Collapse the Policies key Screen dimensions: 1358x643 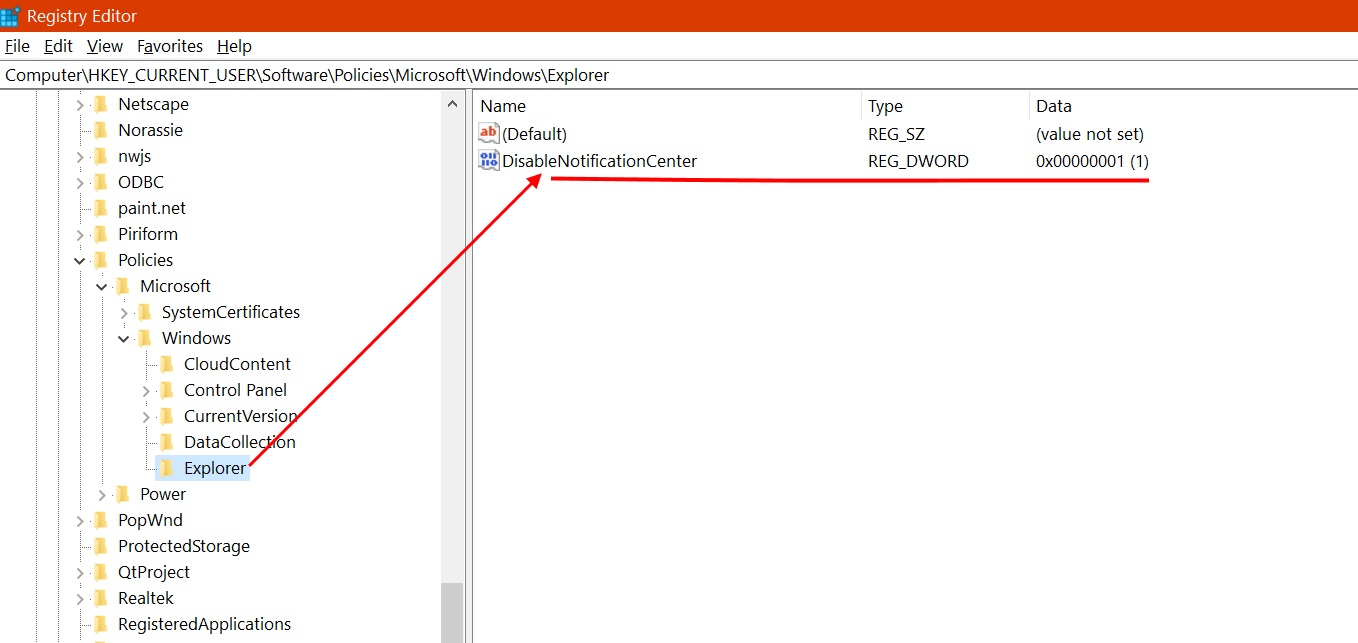[80, 260]
